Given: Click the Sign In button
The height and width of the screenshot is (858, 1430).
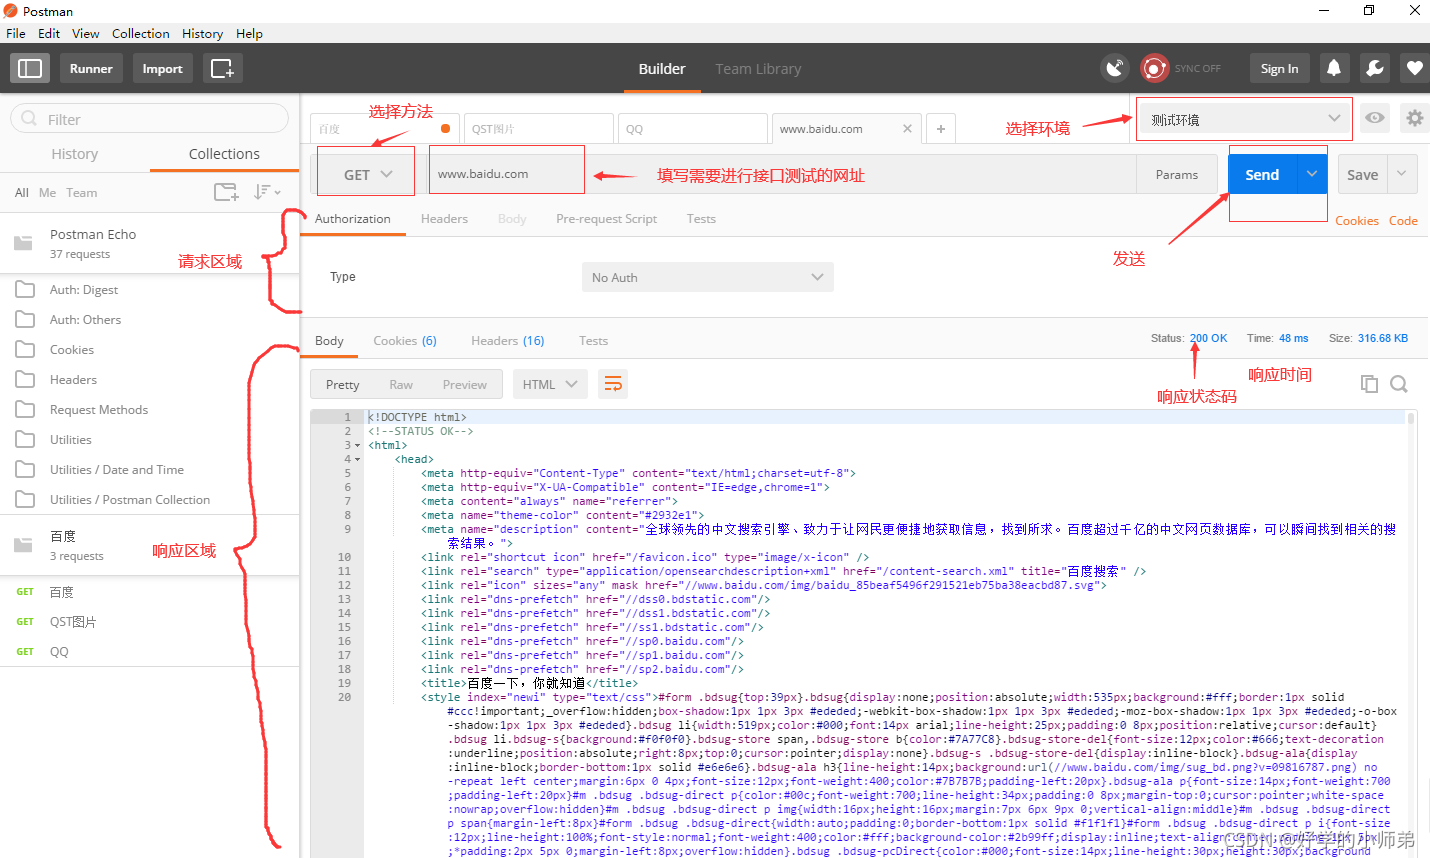Looking at the screenshot, I should pos(1279,68).
